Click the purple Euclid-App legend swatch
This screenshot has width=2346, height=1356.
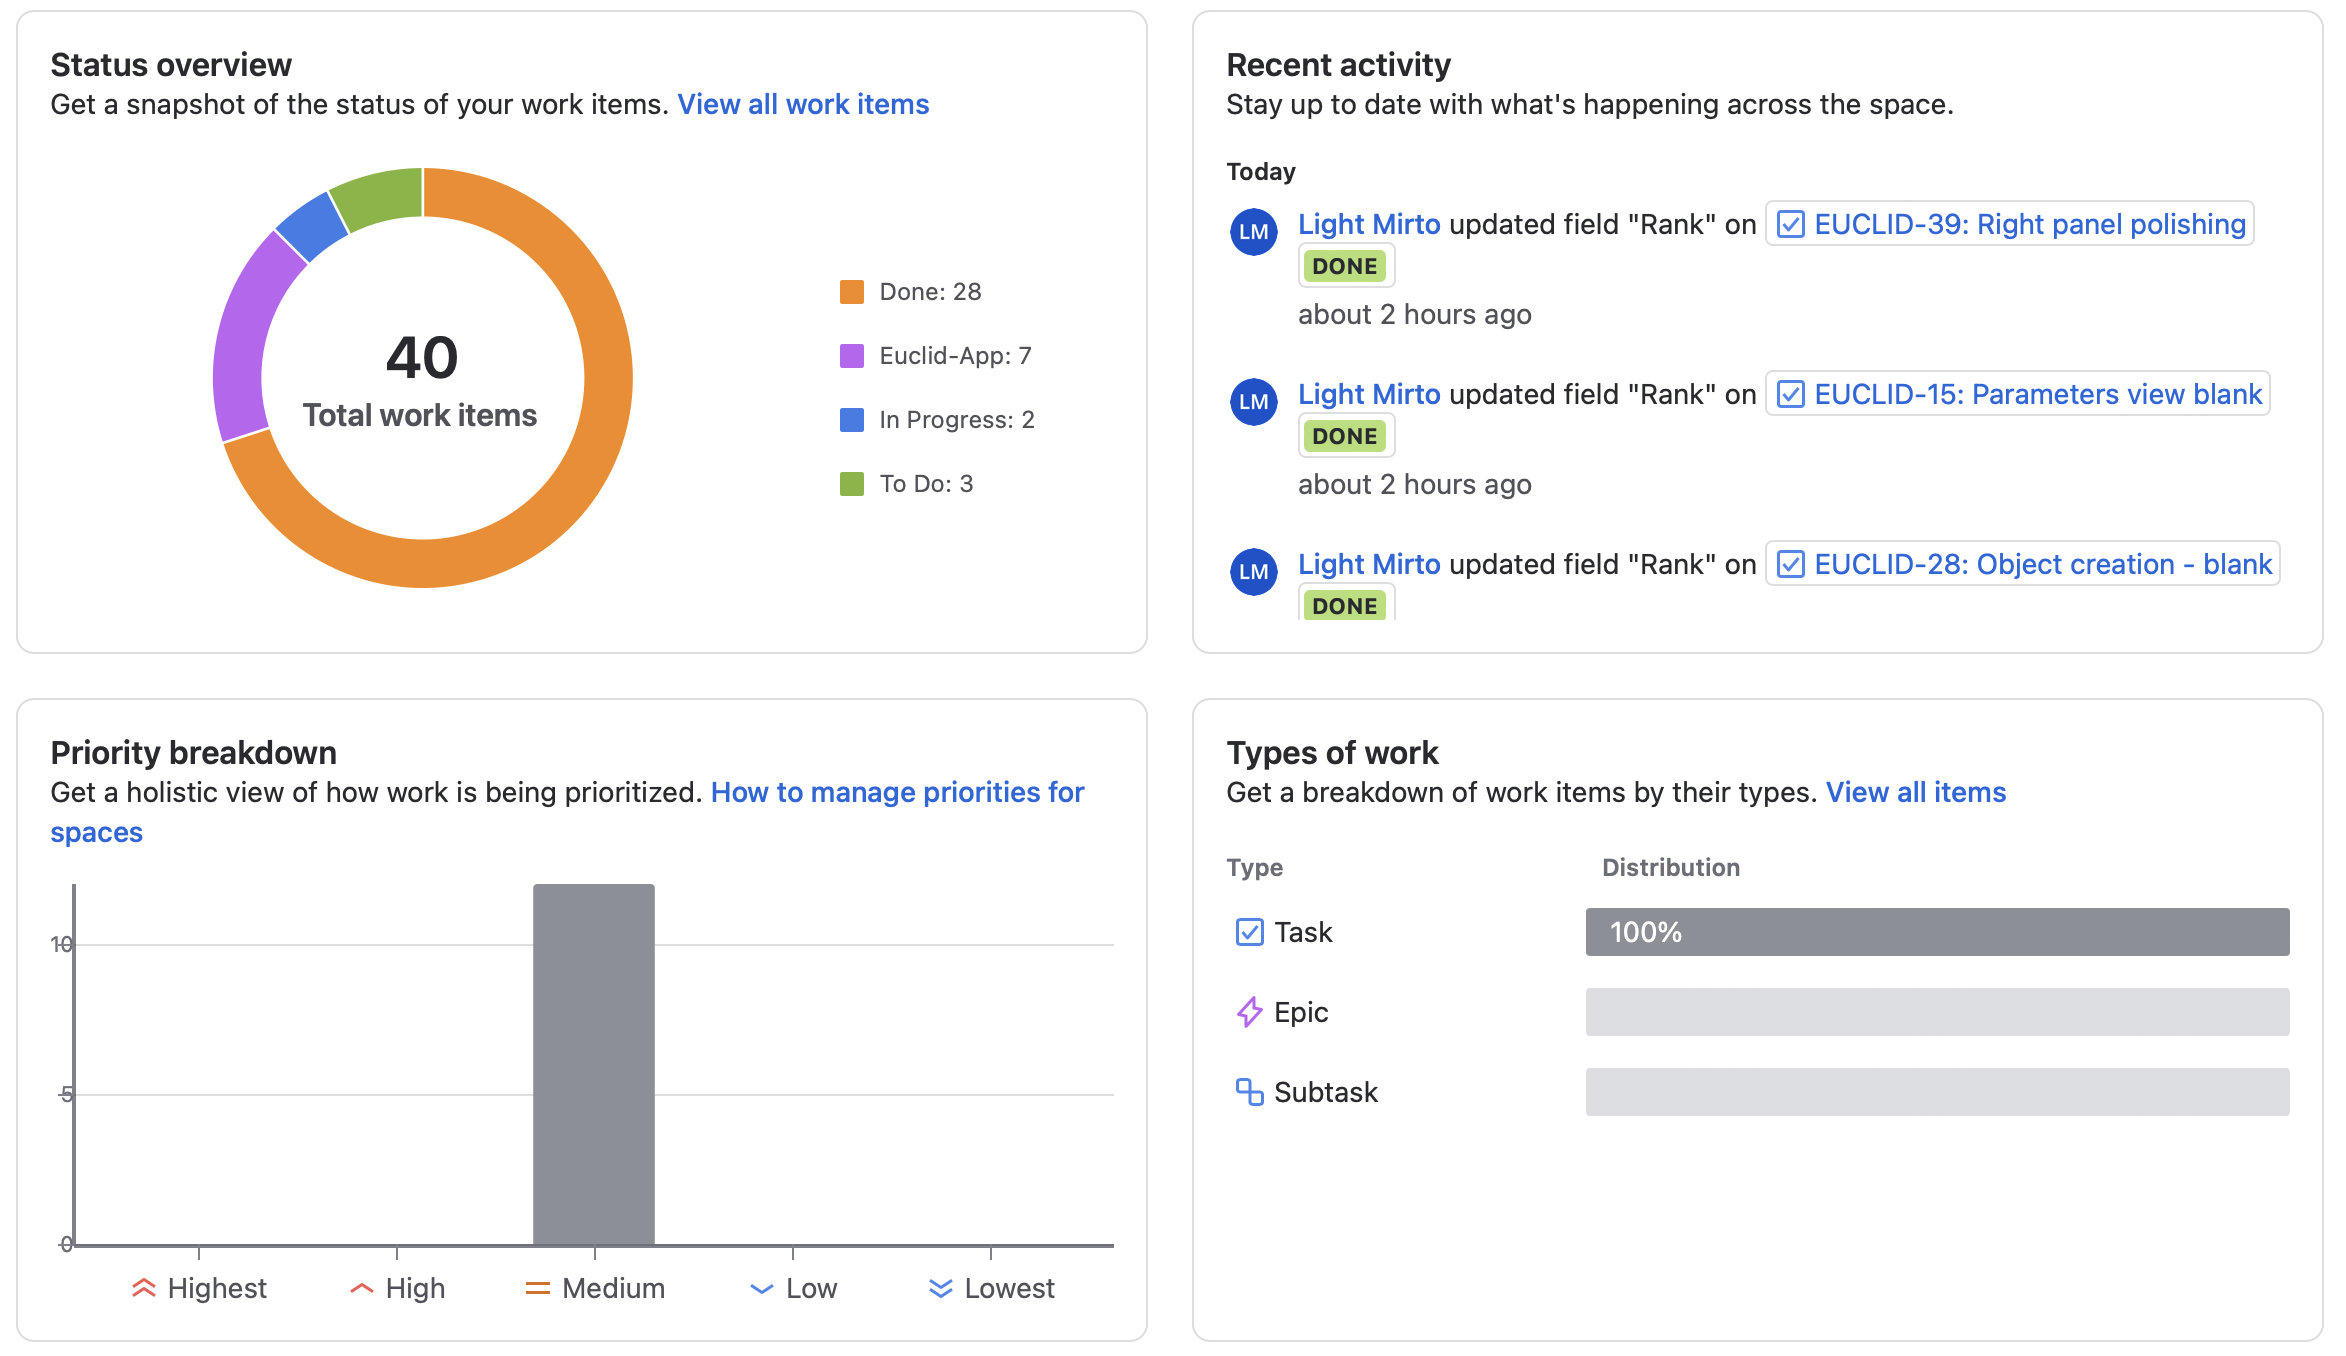click(x=852, y=356)
